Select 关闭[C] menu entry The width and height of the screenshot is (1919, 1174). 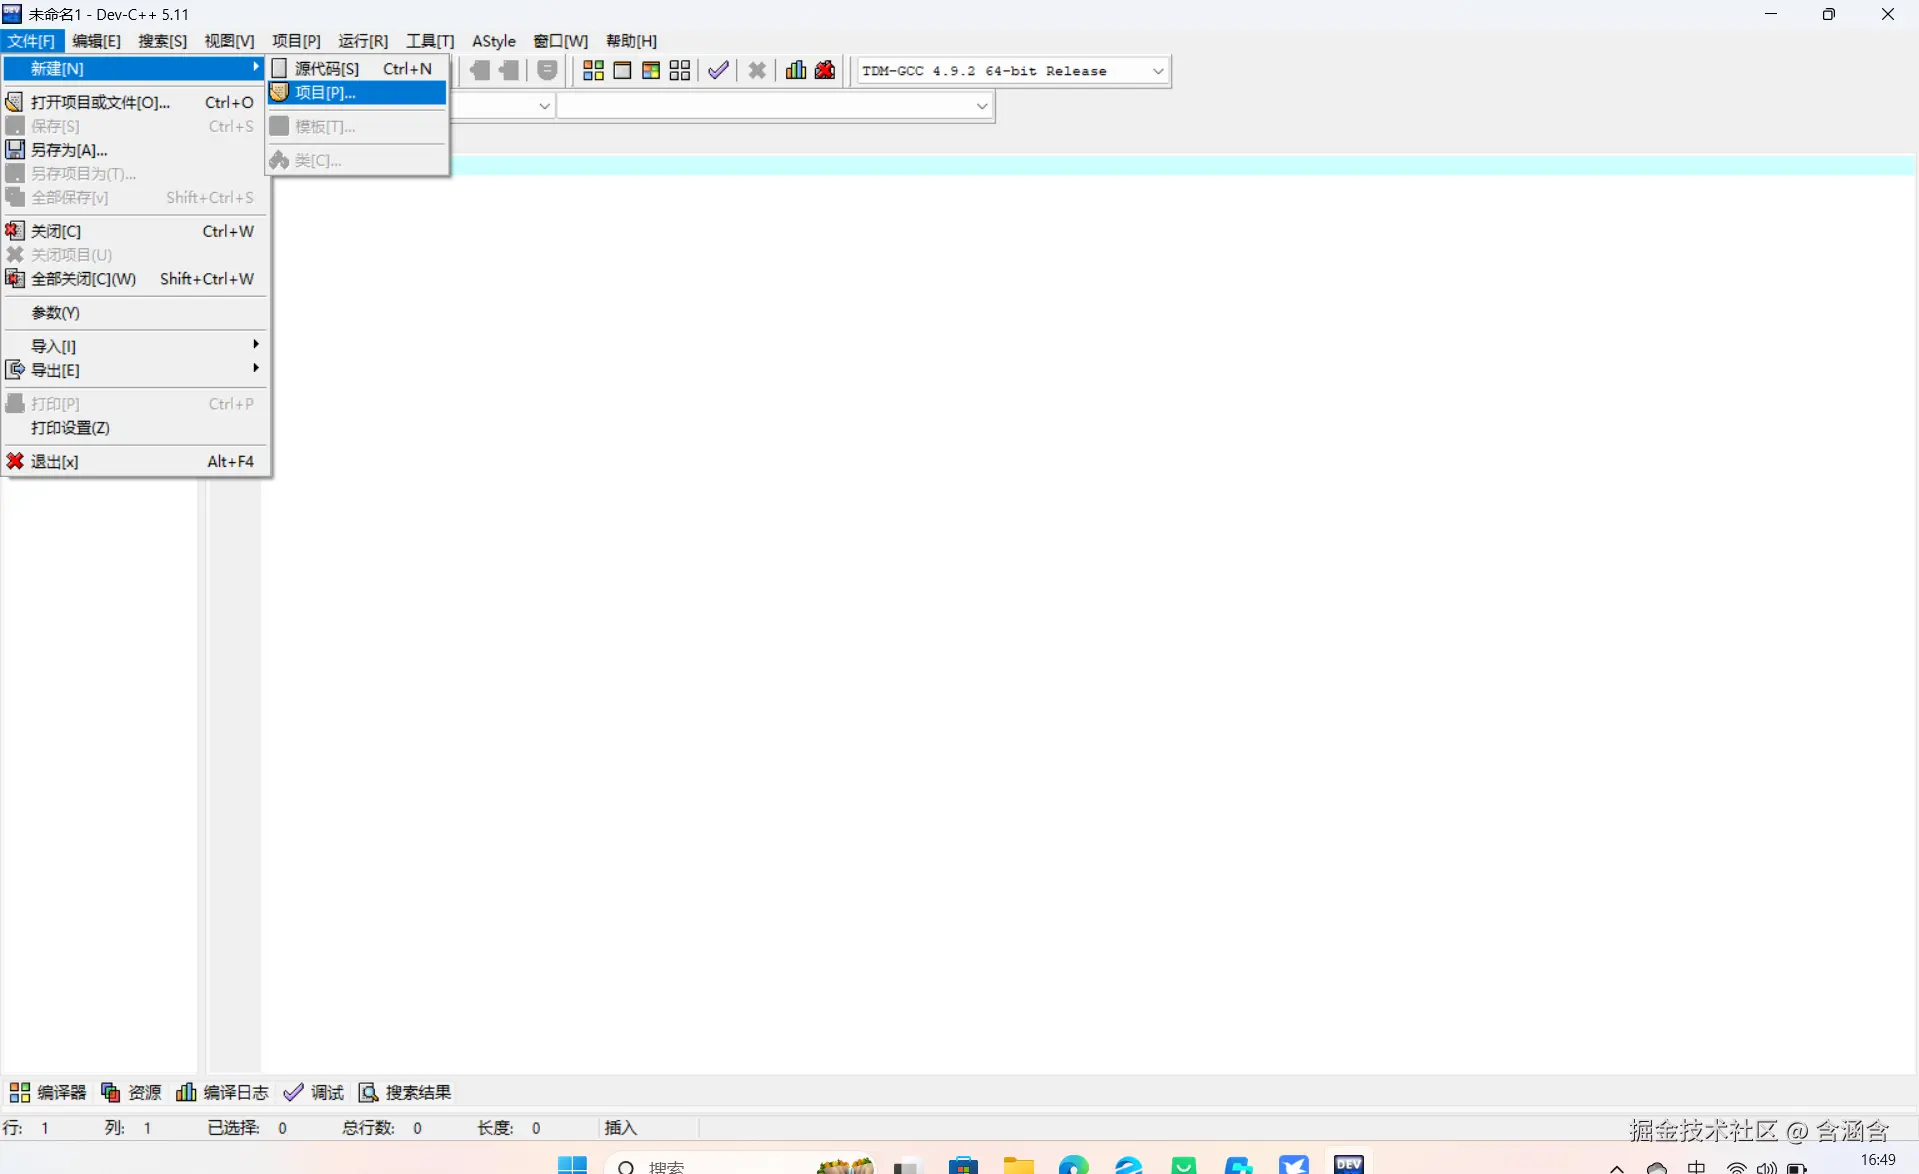click(135, 231)
